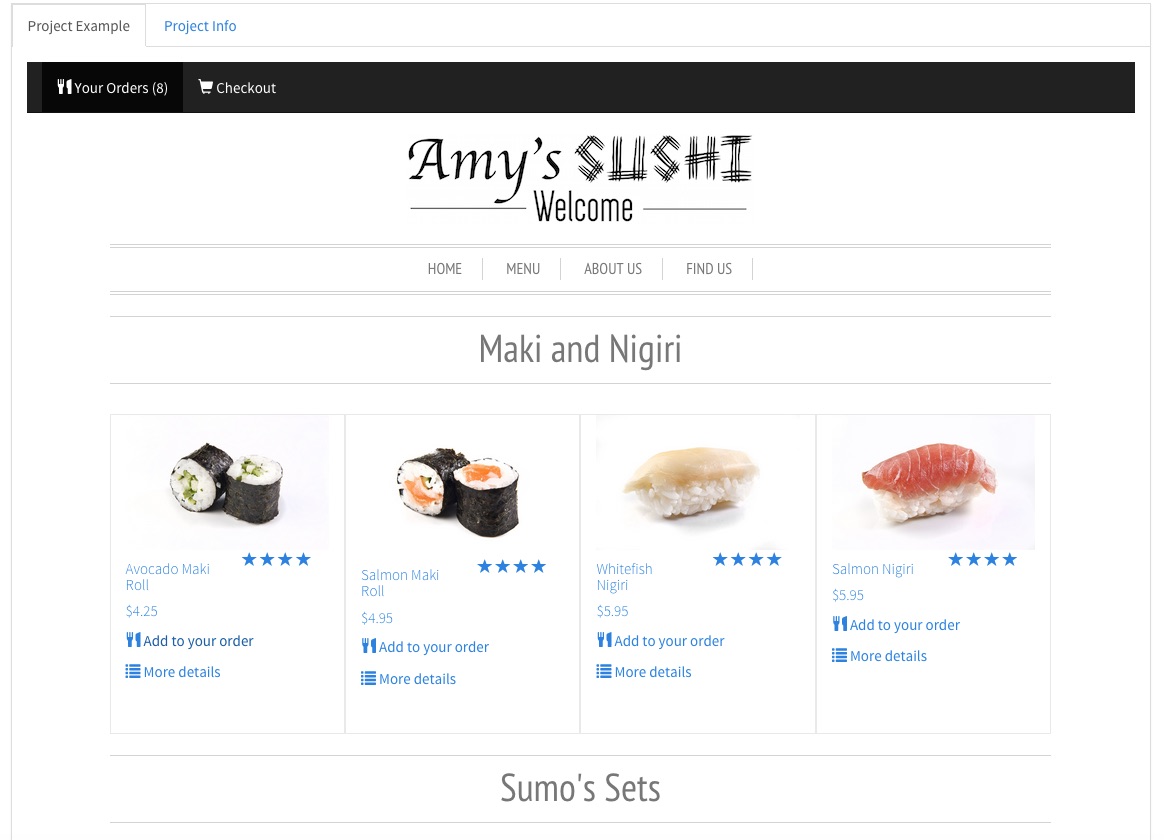Click the shopping cart icon beside Checkout
The image size is (1164, 840).
pyautogui.click(x=206, y=87)
